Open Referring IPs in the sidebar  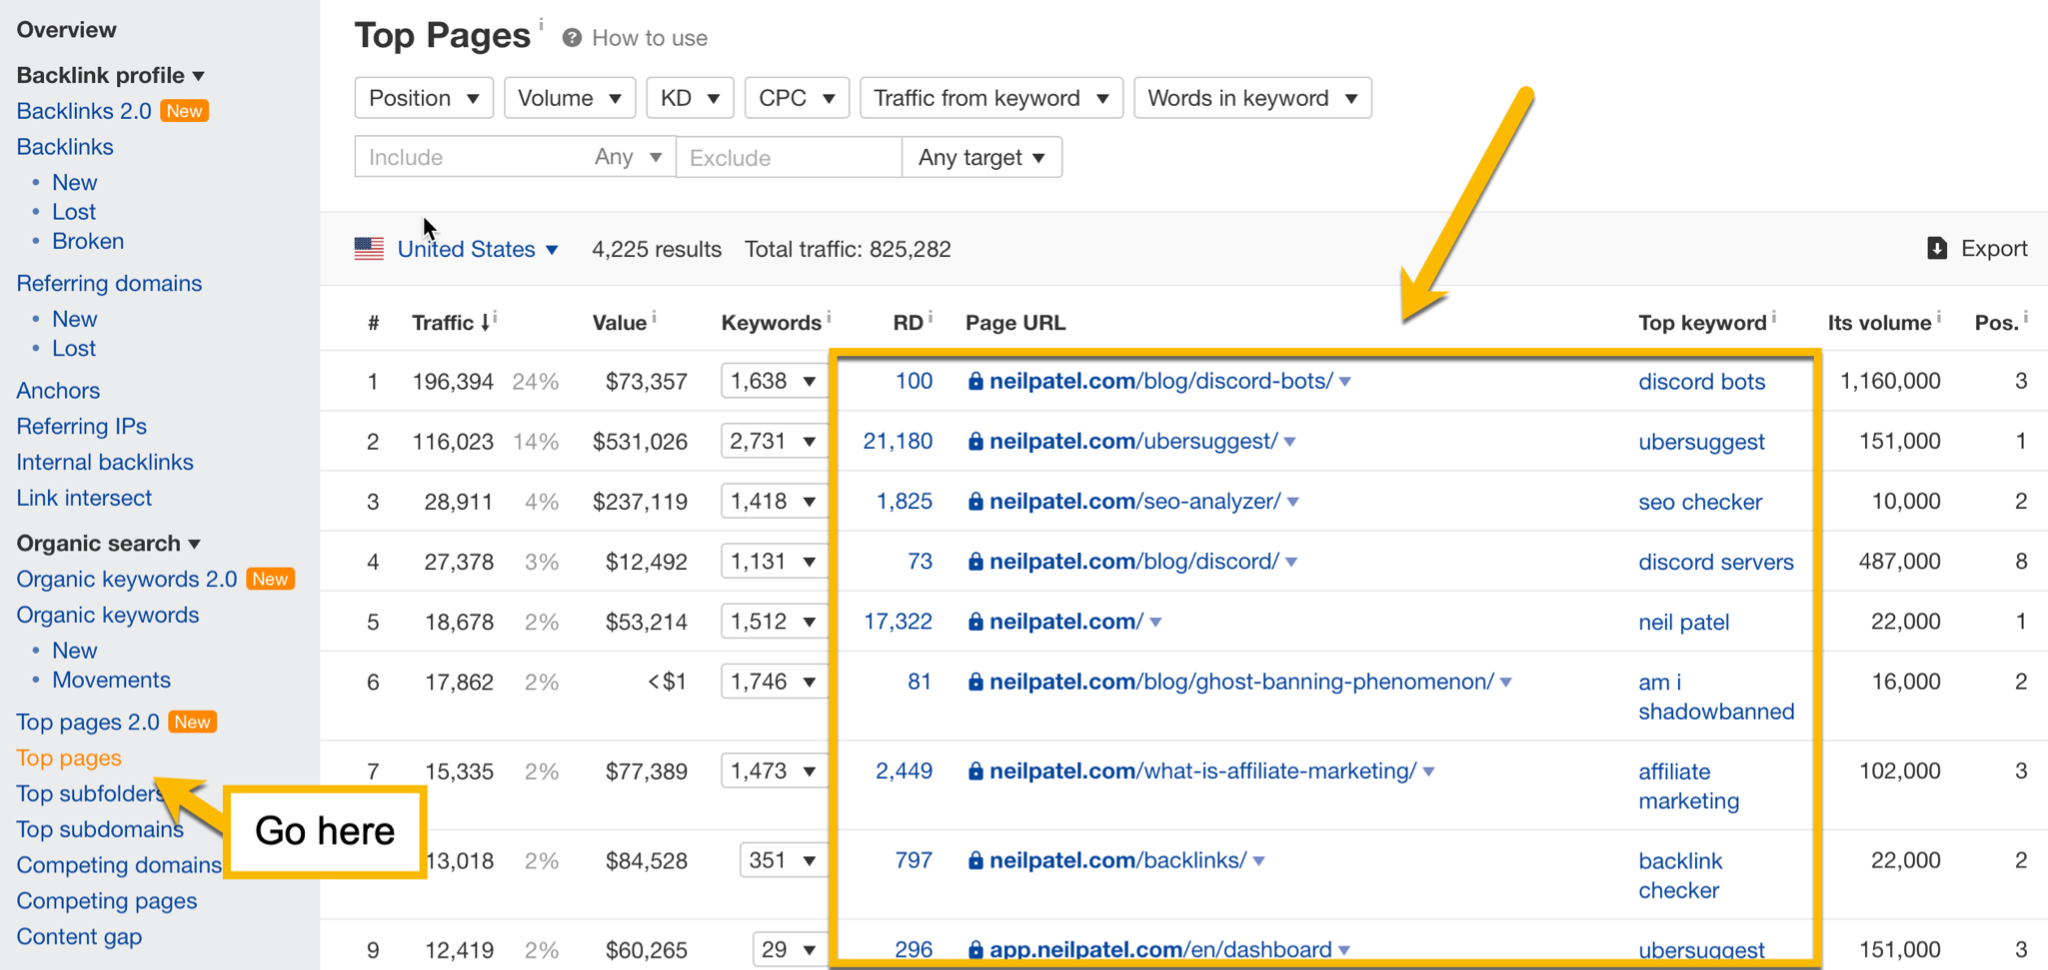pos(81,426)
